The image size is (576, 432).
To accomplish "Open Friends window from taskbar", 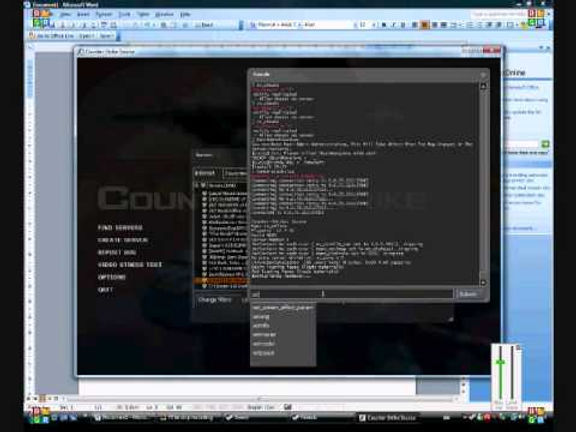I will pyautogui.click(x=306, y=418).
